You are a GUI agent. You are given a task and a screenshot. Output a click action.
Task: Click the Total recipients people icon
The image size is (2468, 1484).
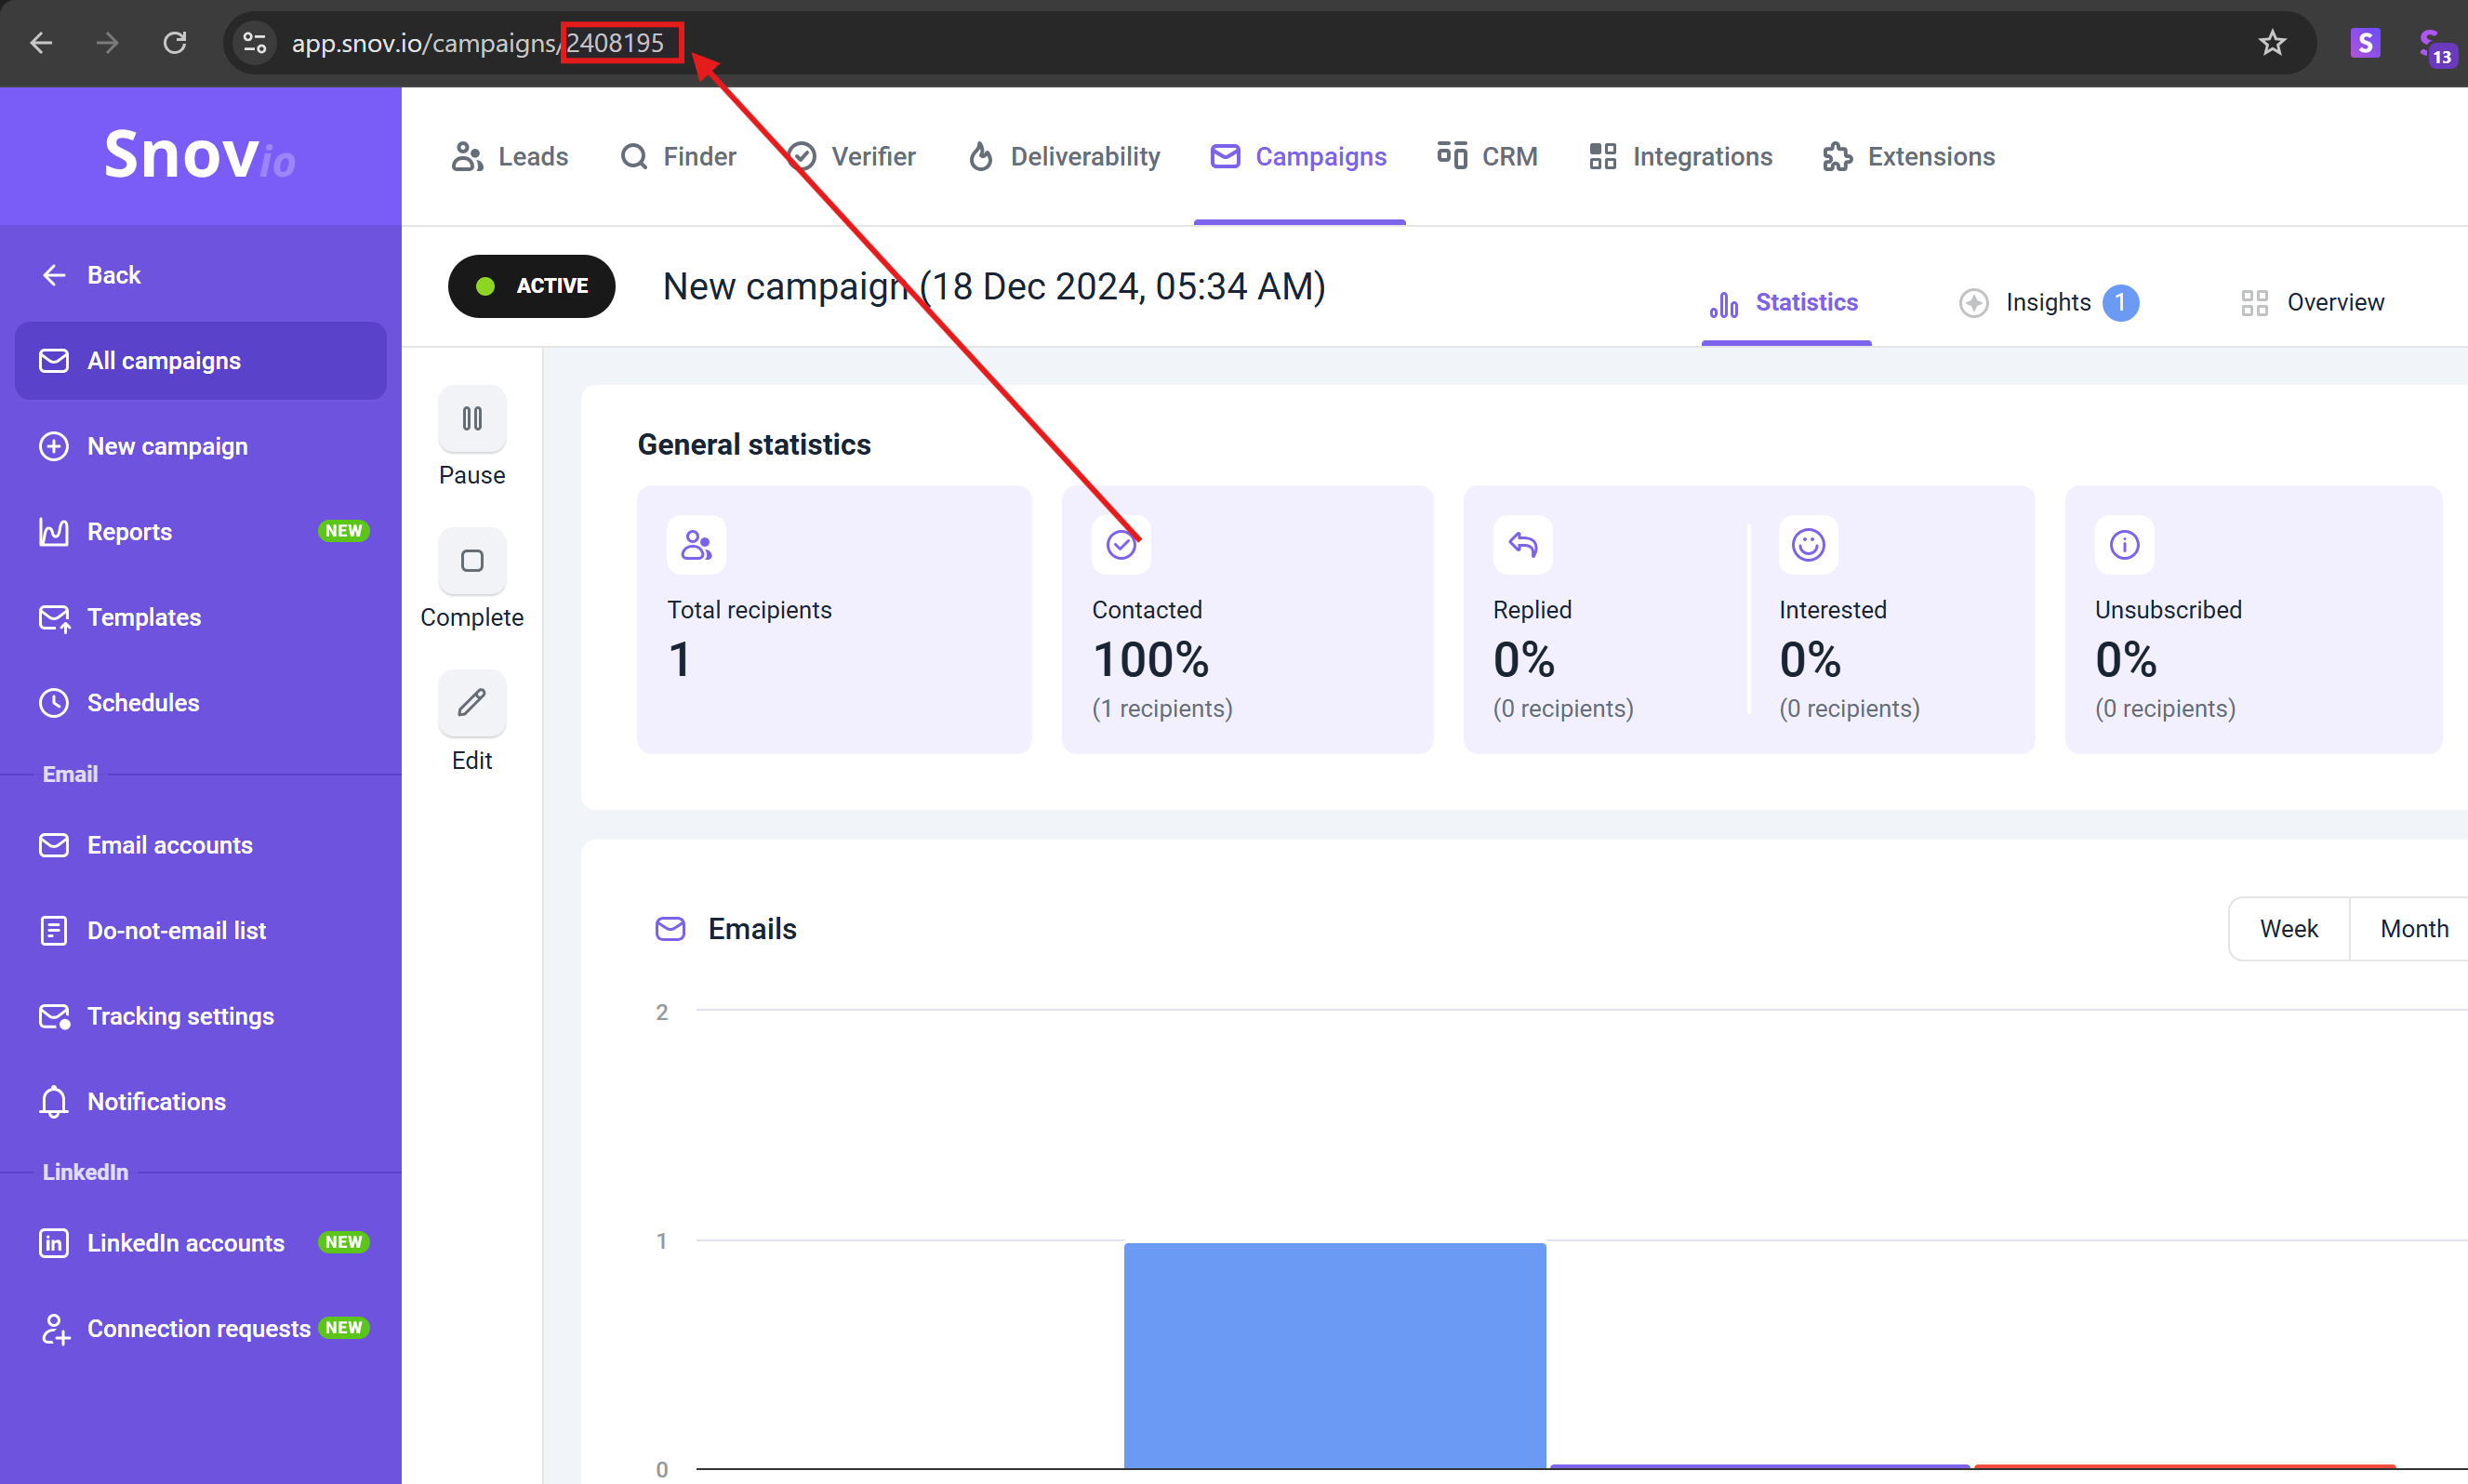coord(696,545)
